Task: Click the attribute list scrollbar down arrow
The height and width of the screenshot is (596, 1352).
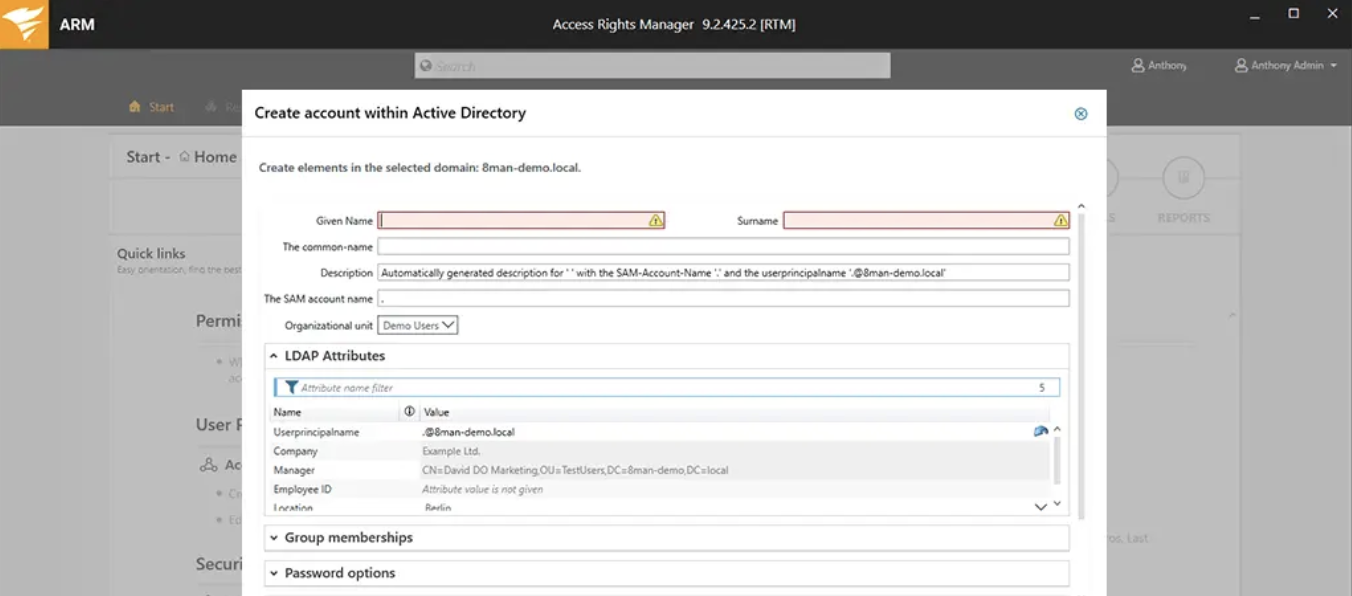Action: click(x=1057, y=504)
